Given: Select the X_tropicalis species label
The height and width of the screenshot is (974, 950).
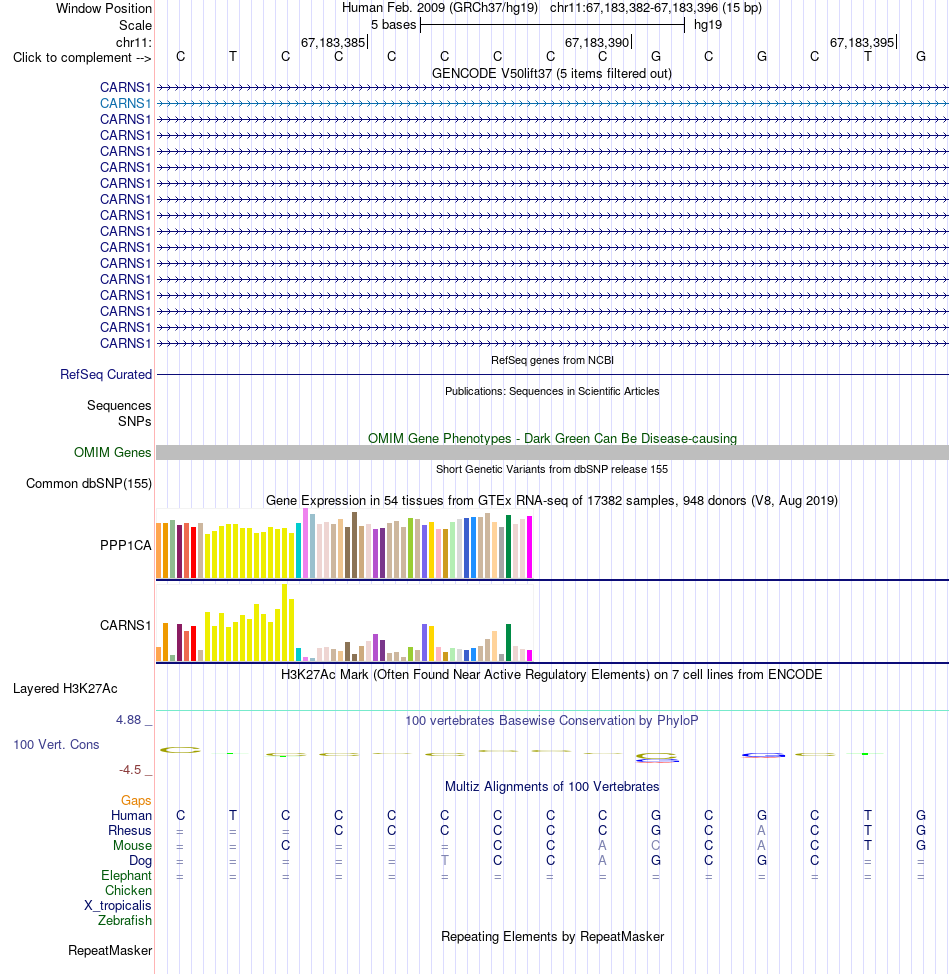Looking at the screenshot, I should click(117, 906).
